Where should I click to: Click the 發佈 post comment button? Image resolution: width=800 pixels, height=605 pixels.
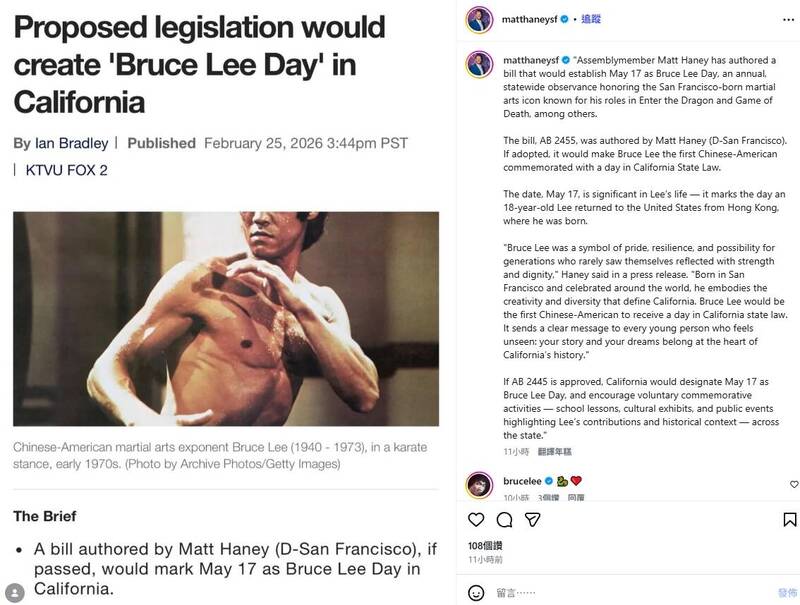[787, 592]
